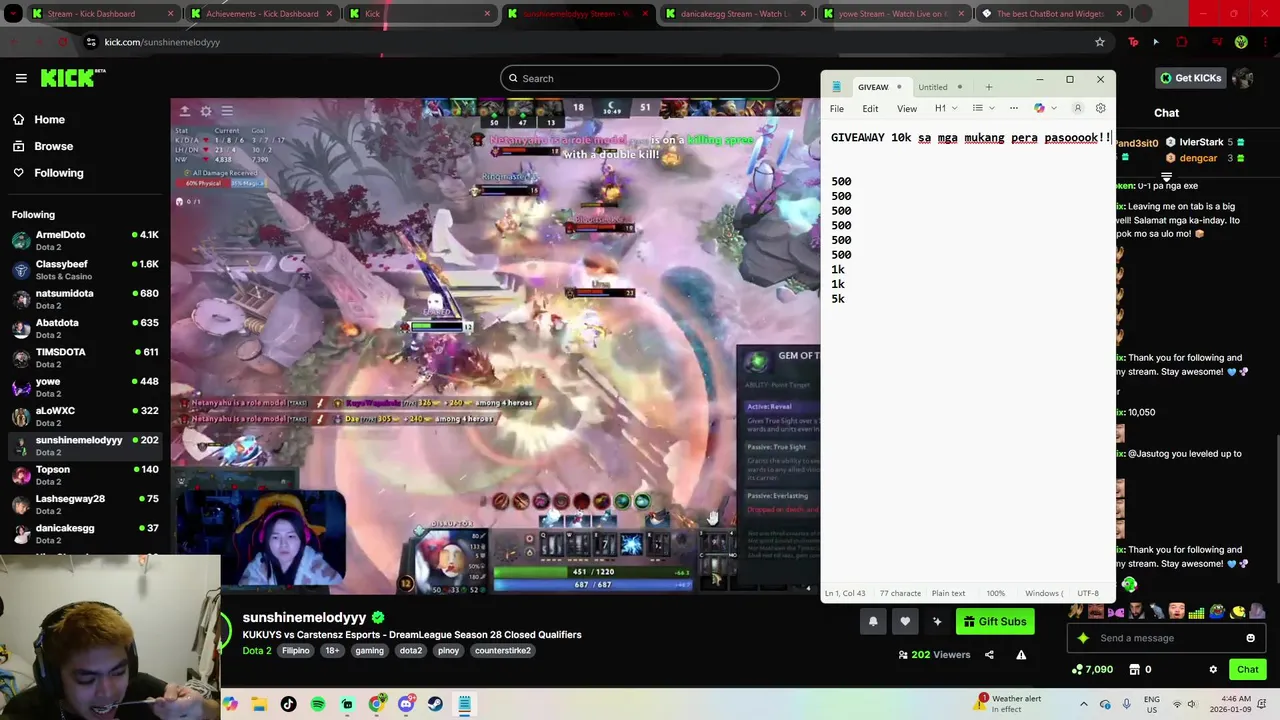Viewport: 1280px width, 720px height.
Task: Open danicakesgg channel in sidebar
Action: click(x=85, y=534)
